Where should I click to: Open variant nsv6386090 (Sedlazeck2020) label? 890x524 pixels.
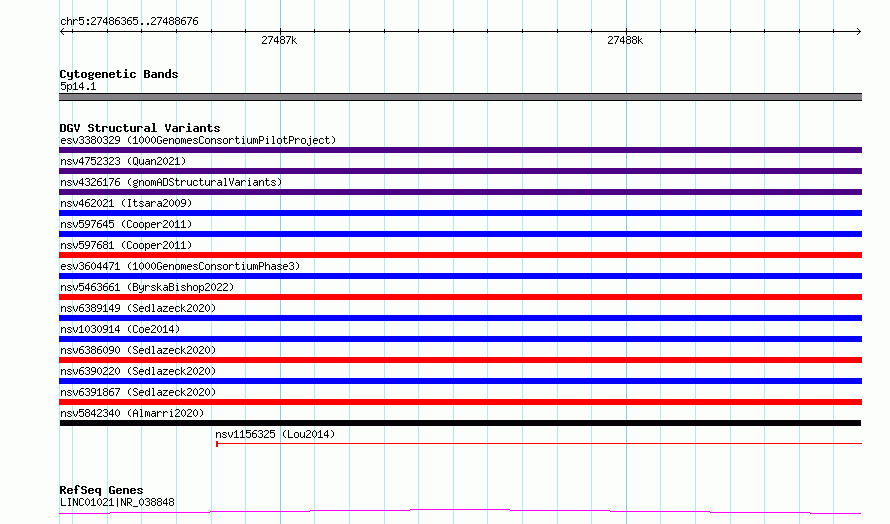138,350
